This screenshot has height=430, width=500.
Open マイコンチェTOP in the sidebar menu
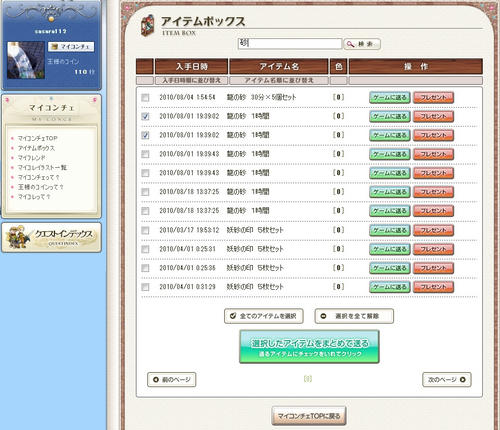37,138
